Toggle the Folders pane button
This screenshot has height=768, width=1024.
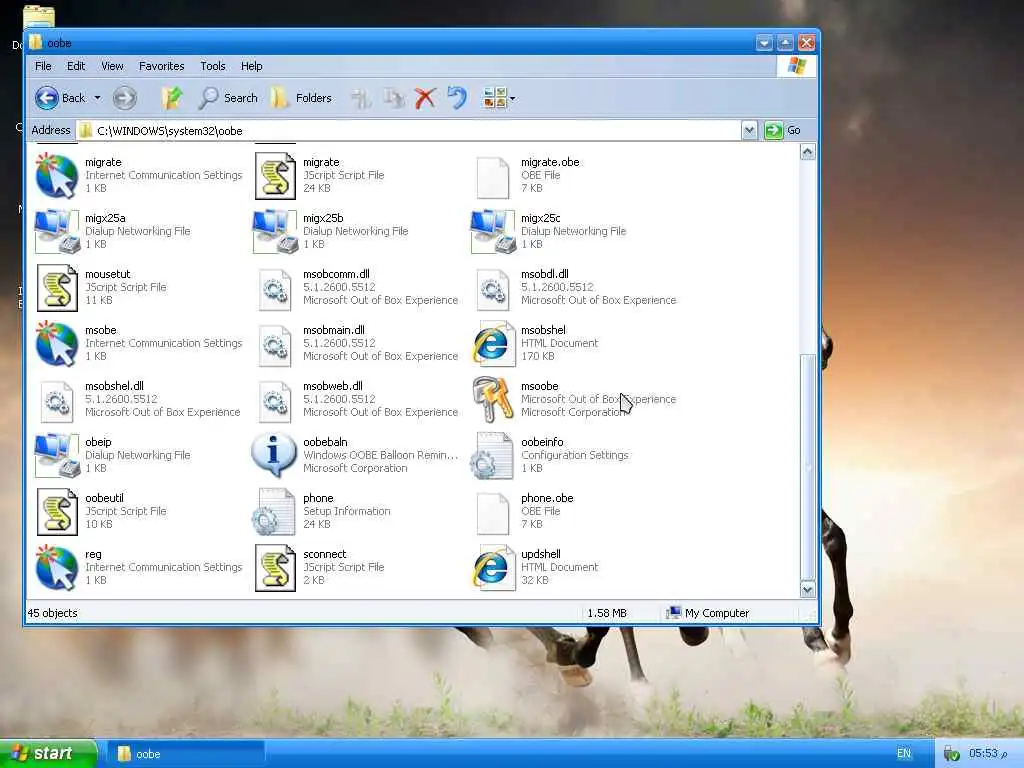tap(301, 98)
